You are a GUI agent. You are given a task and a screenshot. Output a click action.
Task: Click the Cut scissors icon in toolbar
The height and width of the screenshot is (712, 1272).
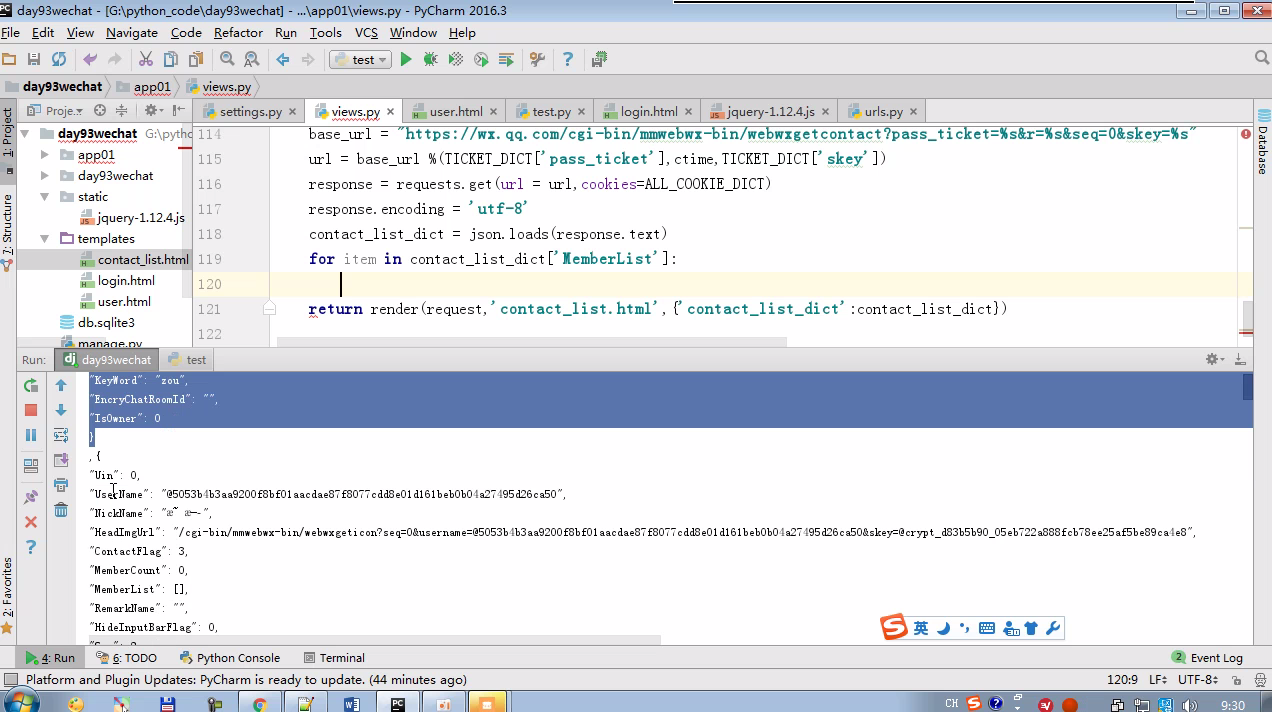coord(145,60)
